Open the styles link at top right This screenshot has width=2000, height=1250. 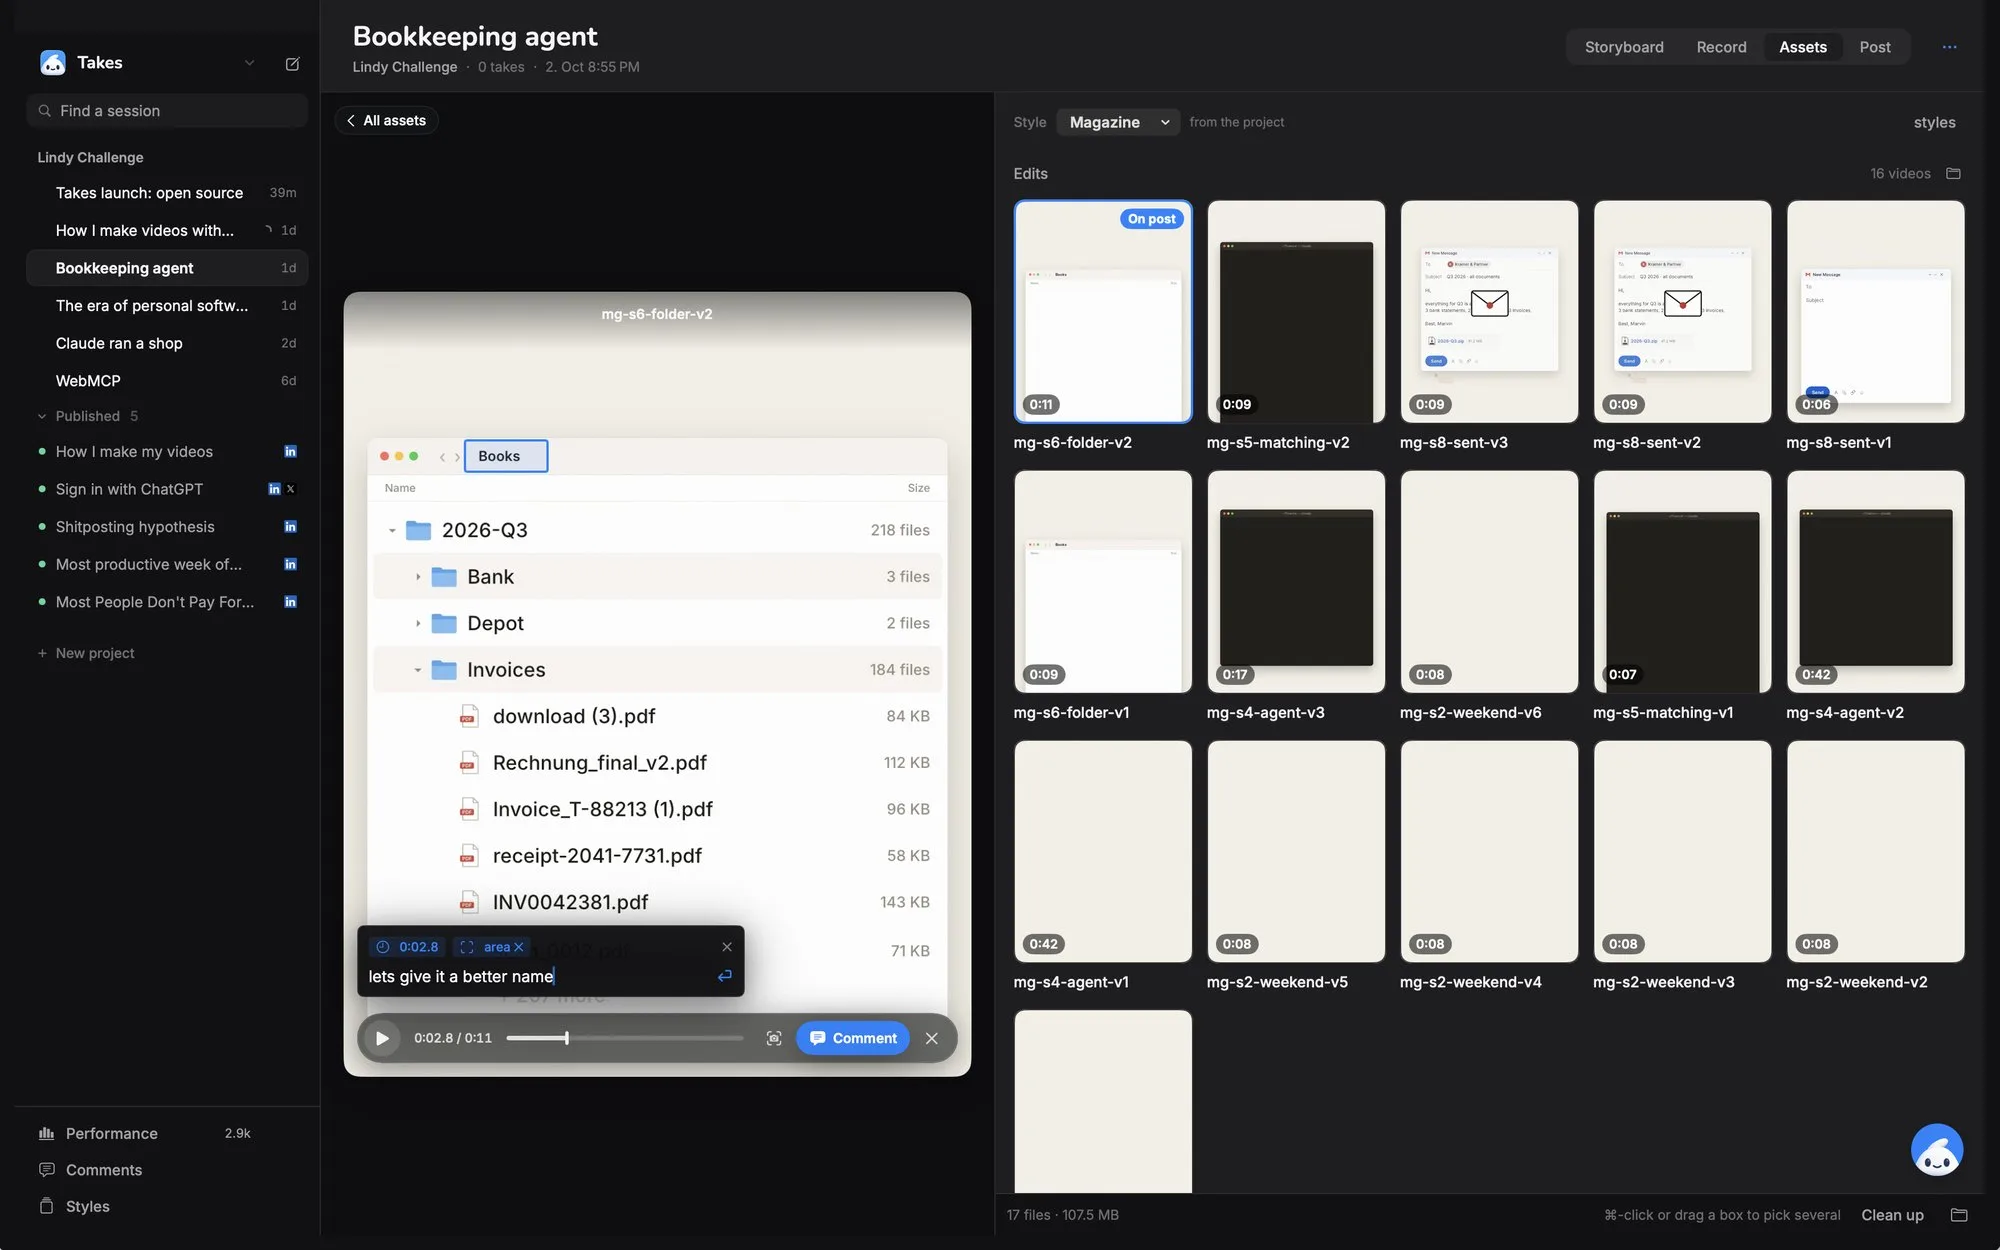coord(1934,122)
